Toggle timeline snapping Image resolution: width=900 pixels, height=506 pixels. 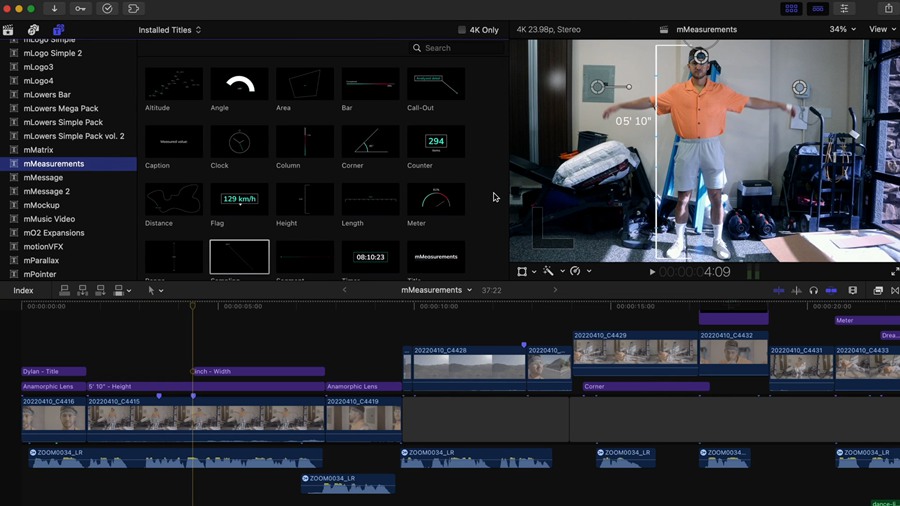pyautogui.click(x=831, y=290)
